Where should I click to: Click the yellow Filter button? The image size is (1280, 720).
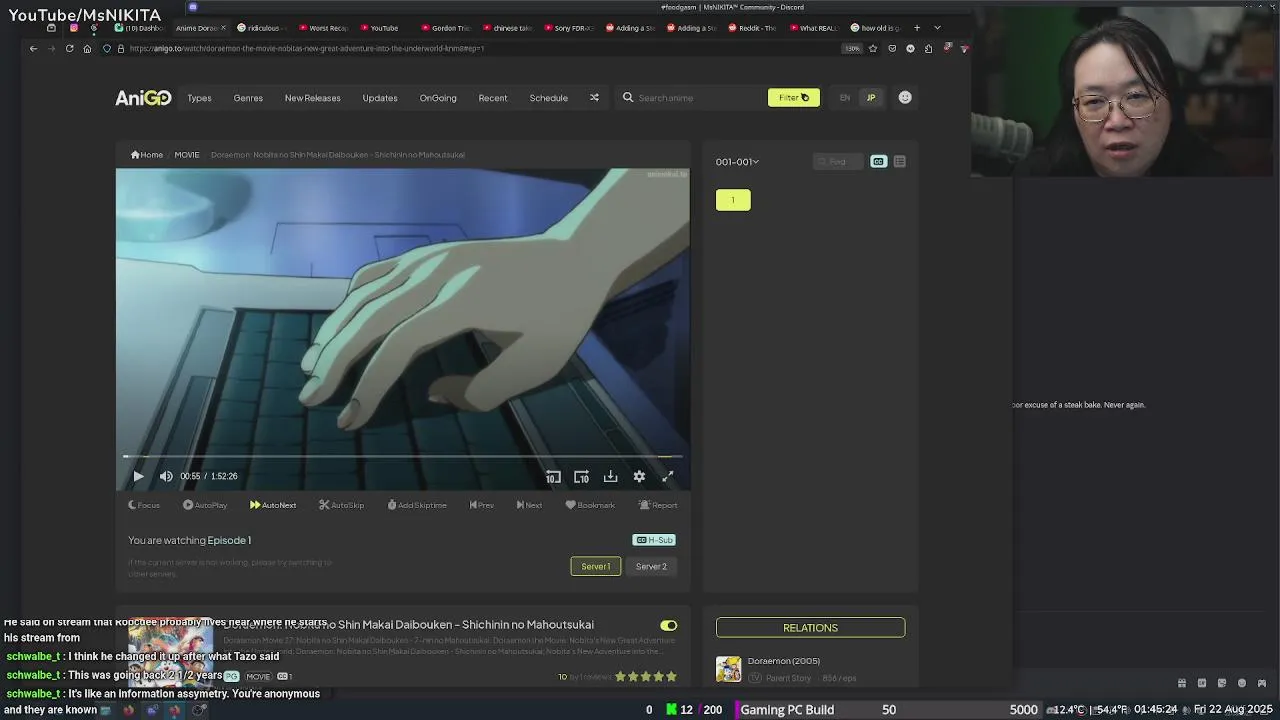click(x=794, y=98)
